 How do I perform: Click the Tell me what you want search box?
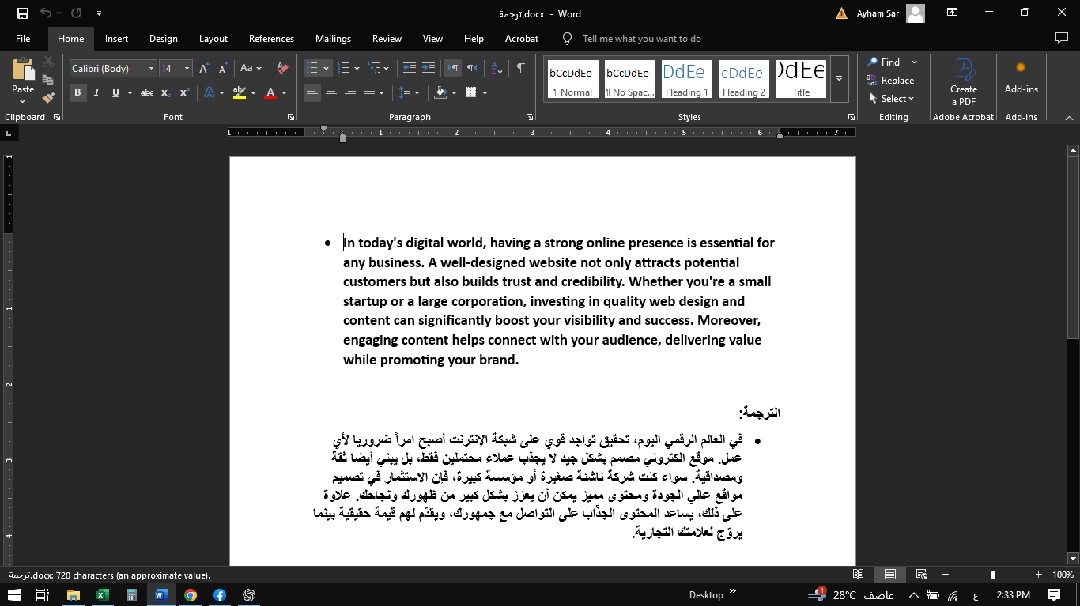coord(641,39)
